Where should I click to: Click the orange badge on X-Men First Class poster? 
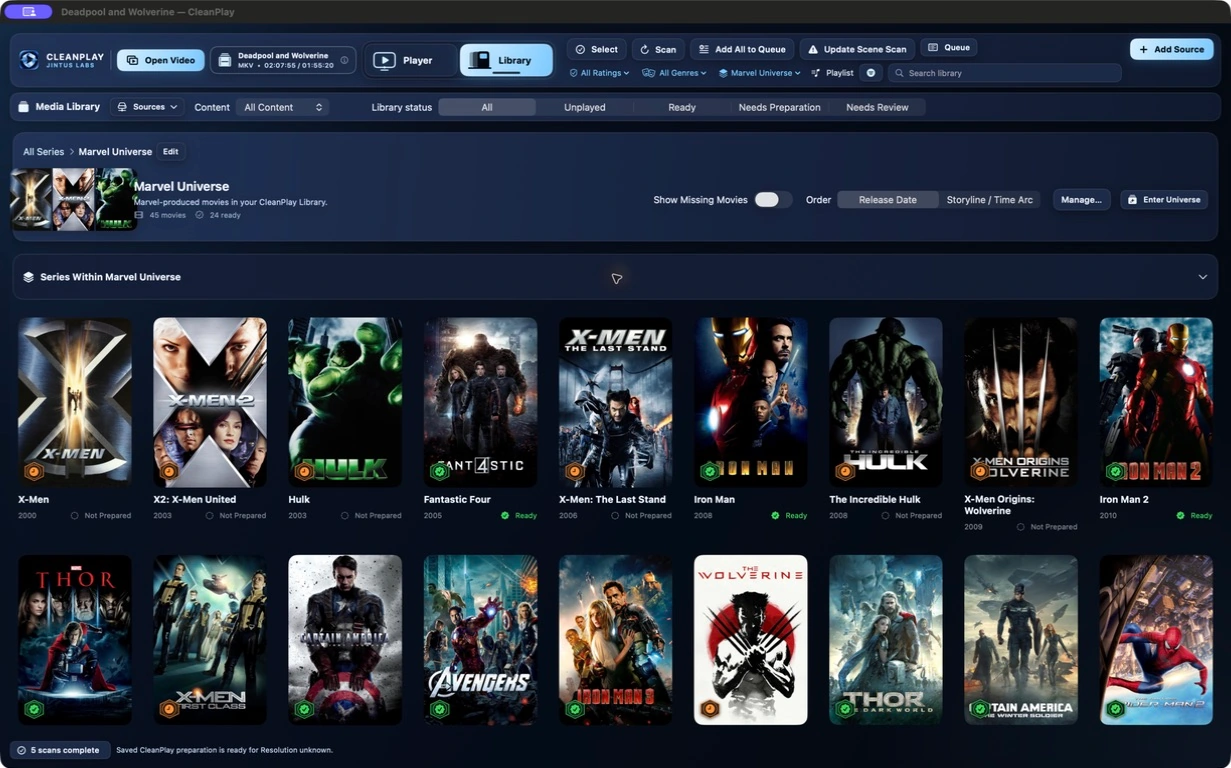point(168,709)
